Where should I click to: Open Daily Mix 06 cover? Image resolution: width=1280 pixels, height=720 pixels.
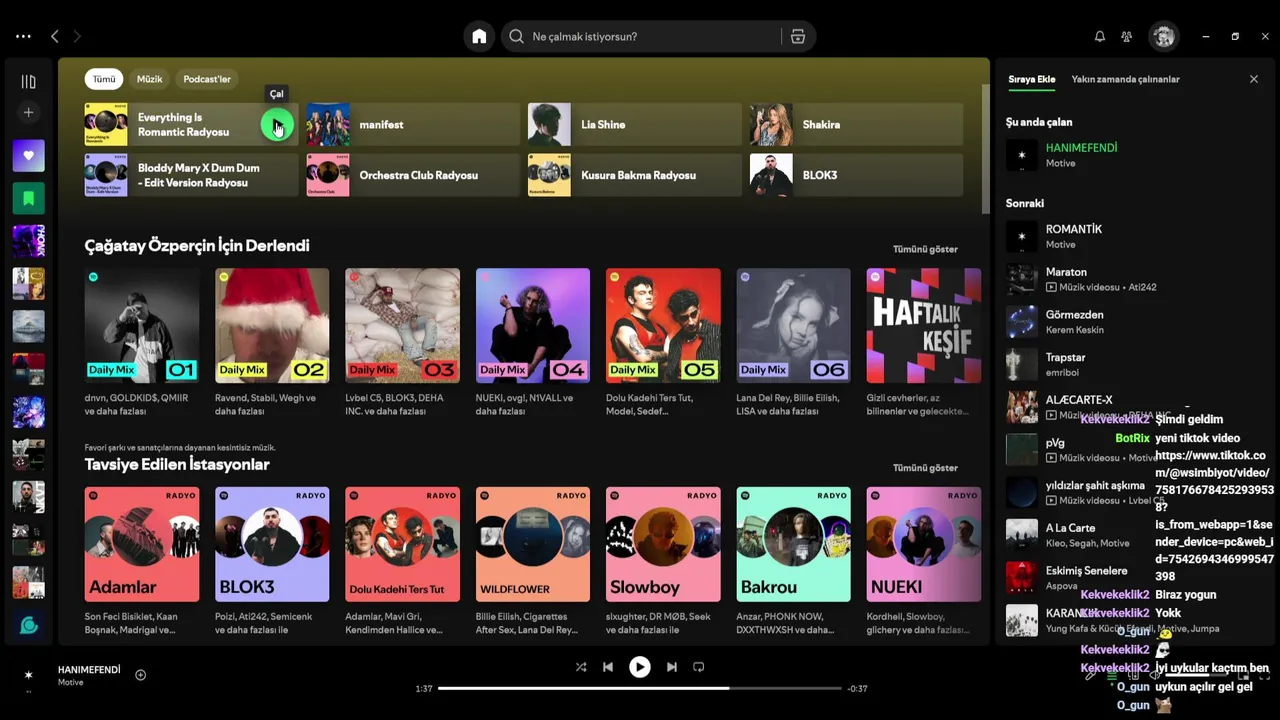coord(794,325)
